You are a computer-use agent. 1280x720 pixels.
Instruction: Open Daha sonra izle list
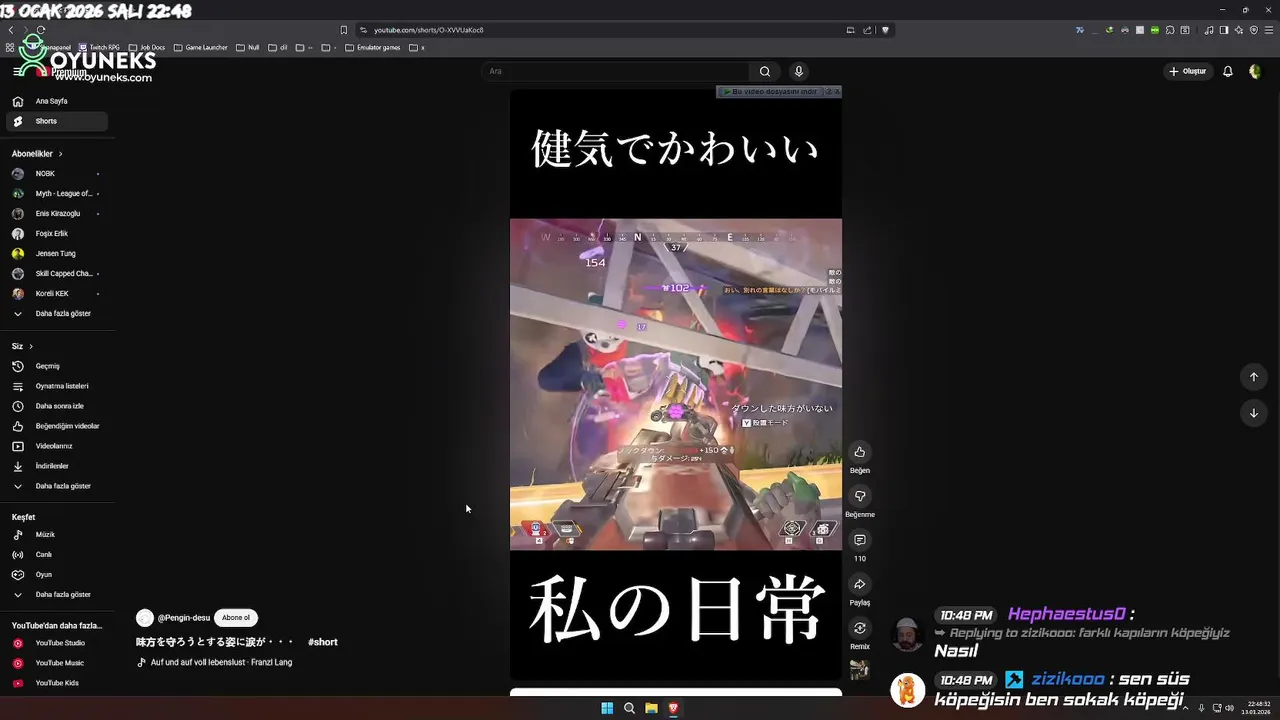(57, 406)
